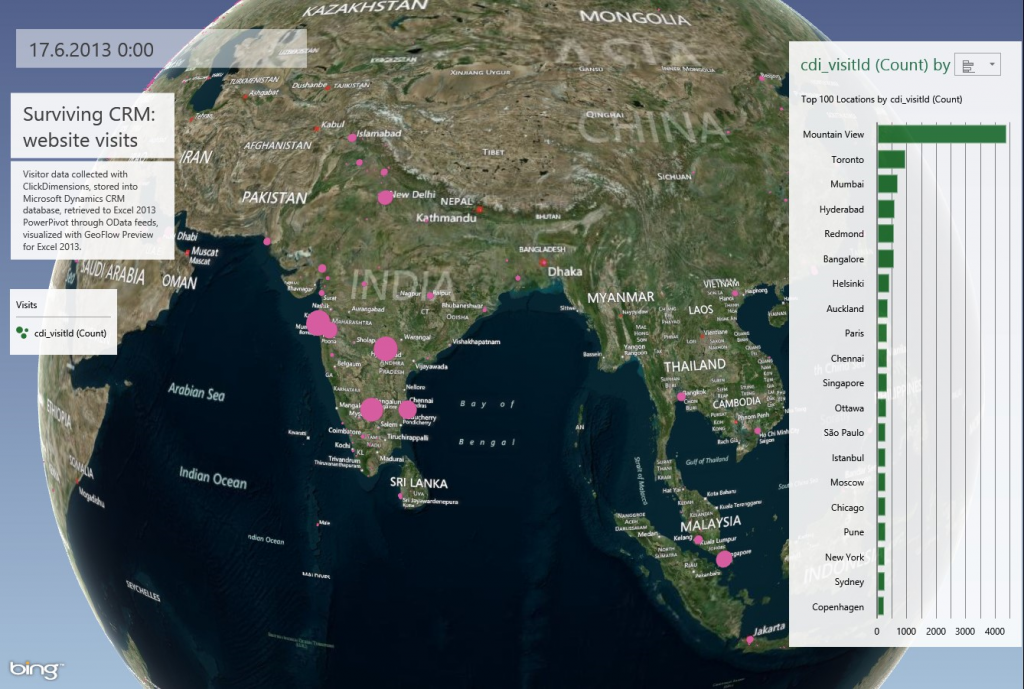
Task: Click the 'Paris' label in the chart
Action: [854, 333]
